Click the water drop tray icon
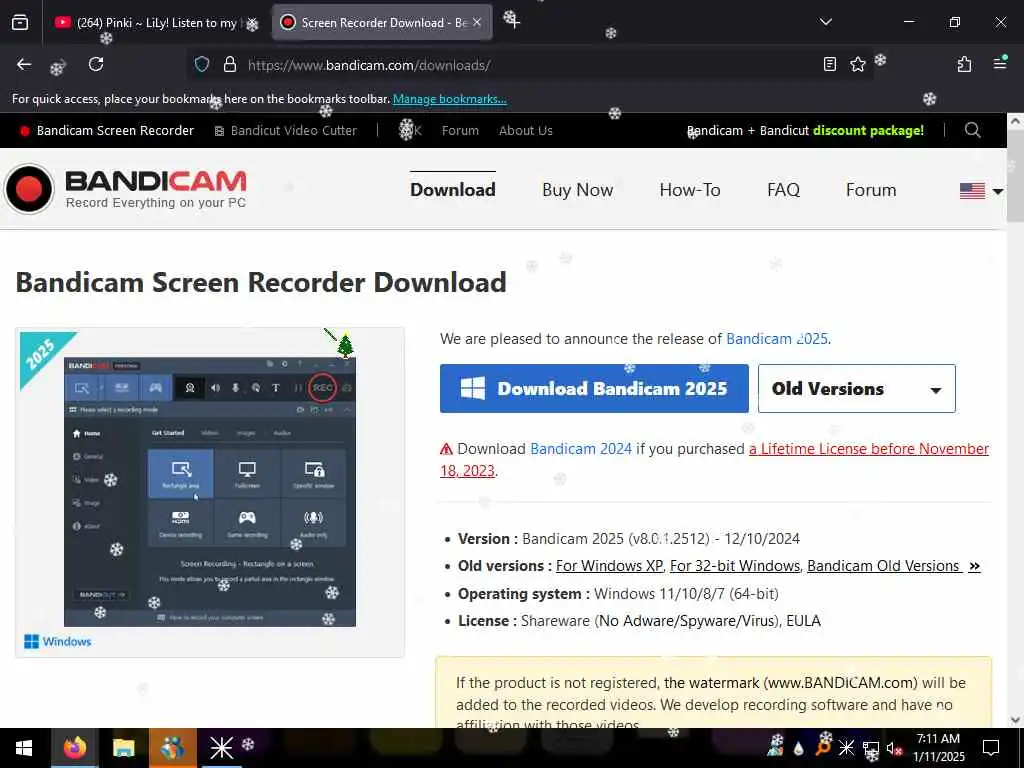 798,748
